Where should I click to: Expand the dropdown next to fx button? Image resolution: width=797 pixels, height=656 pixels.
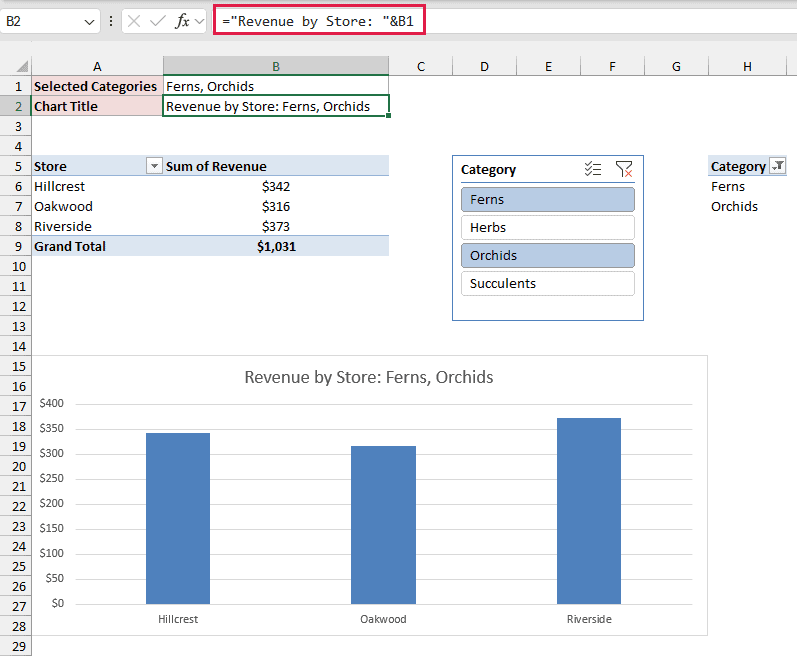(199, 21)
